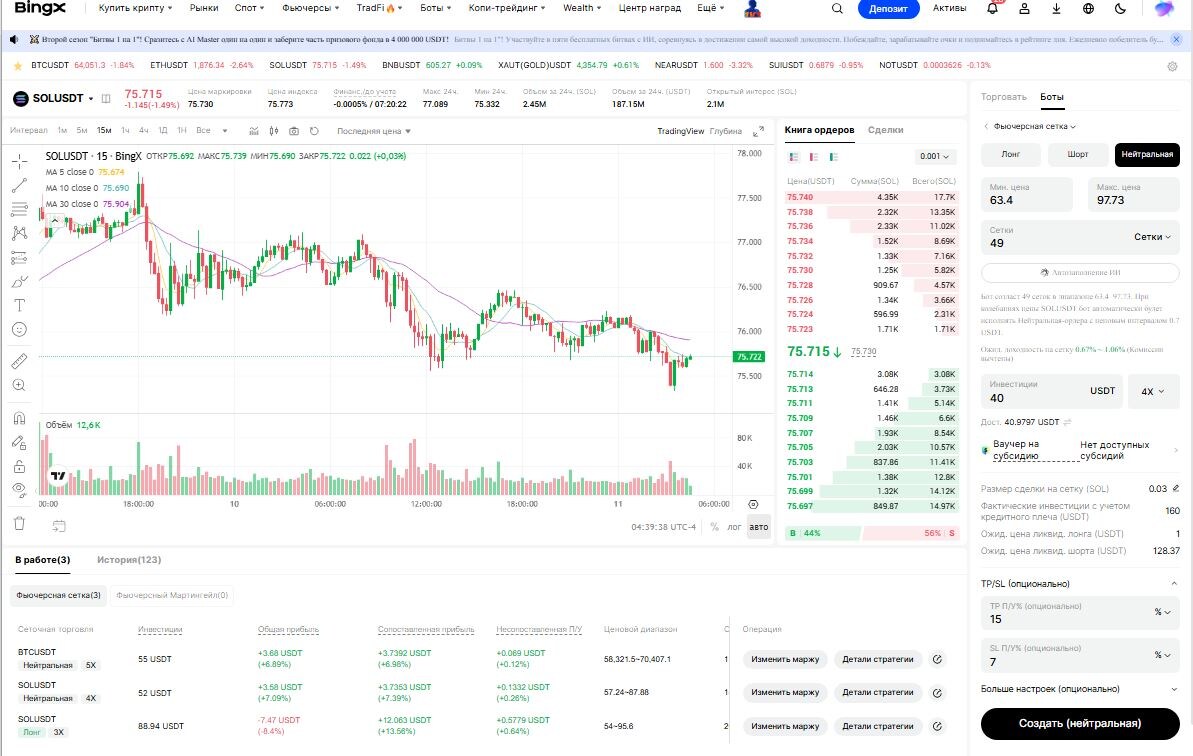Select the Neutral grid direction
1193x756 pixels.
click(1147, 154)
